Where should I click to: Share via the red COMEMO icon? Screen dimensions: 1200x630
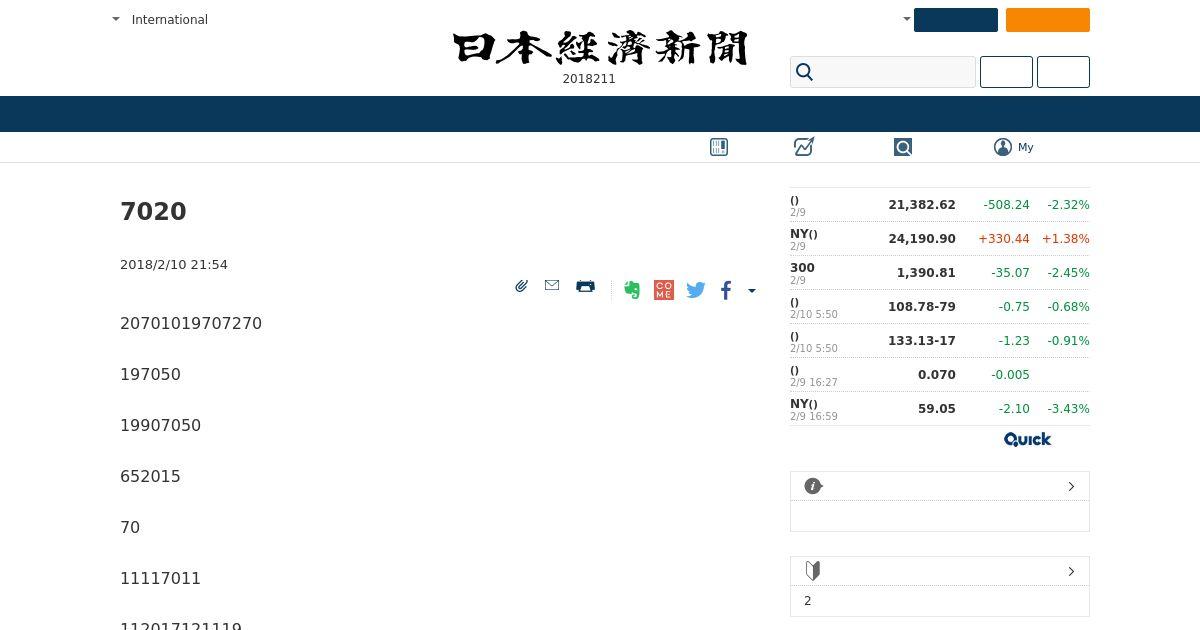coord(664,290)
